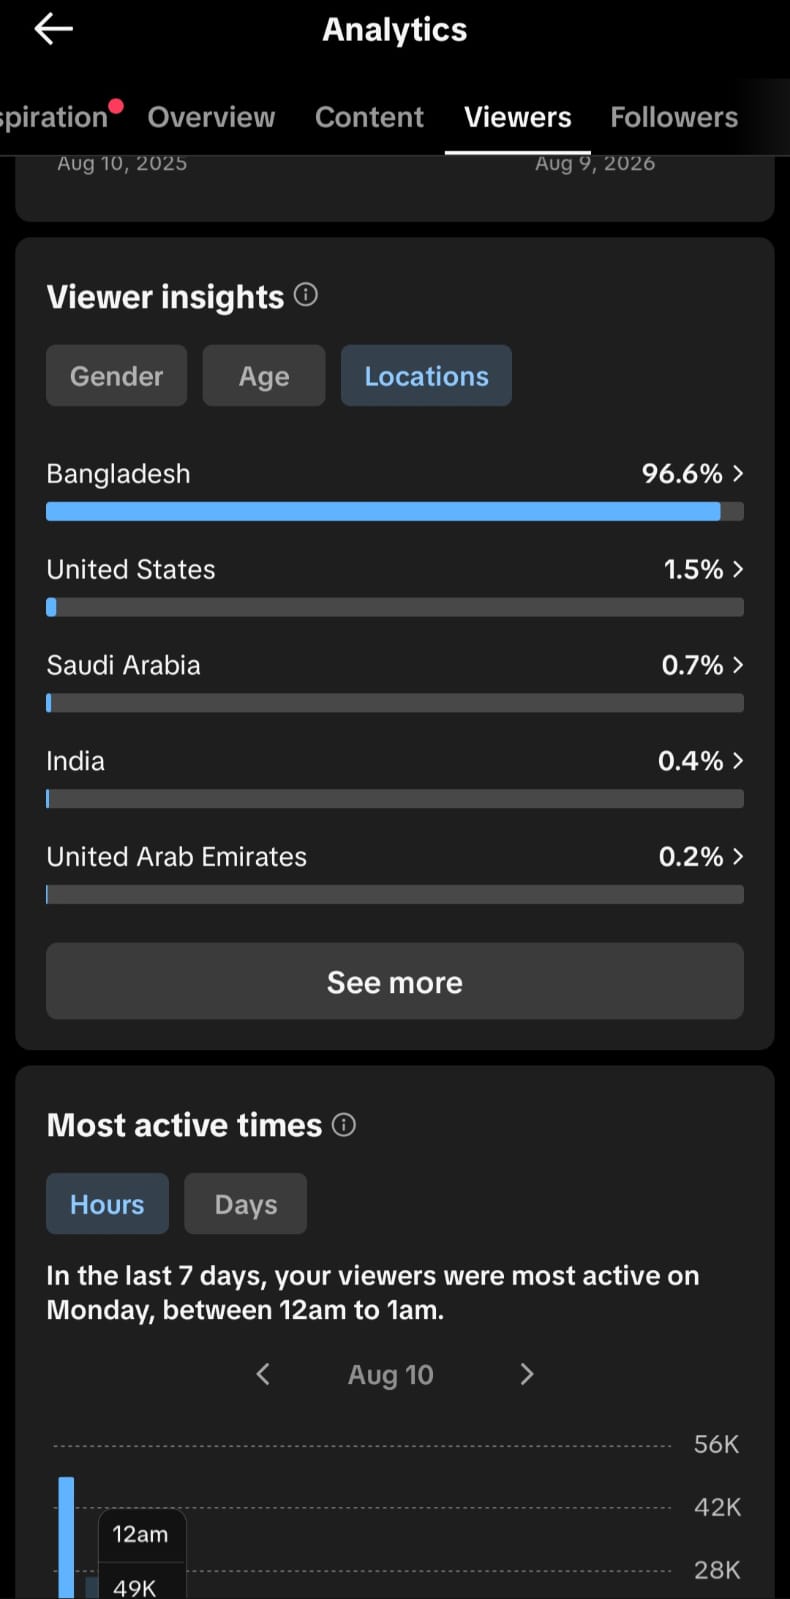Expand United States location details chevron
Screen dimensions: 790x1599
(738, 569)
